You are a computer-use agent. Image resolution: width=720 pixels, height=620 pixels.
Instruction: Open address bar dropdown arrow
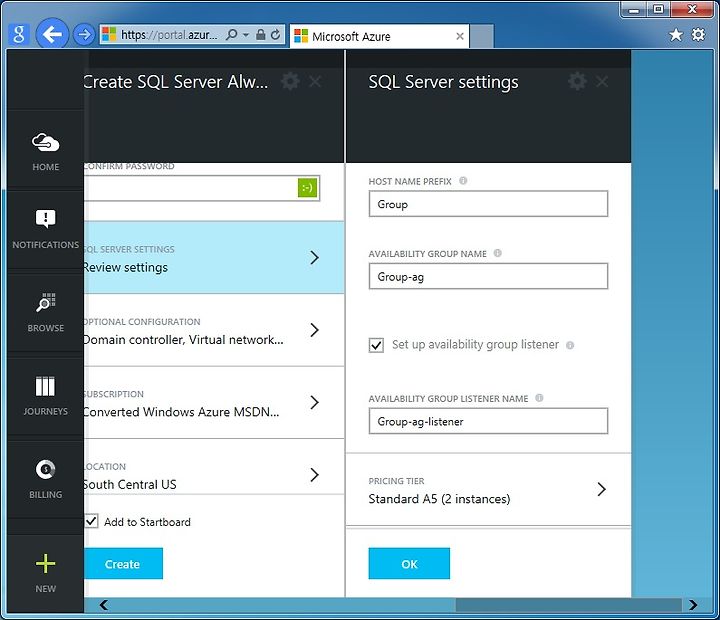246,34
